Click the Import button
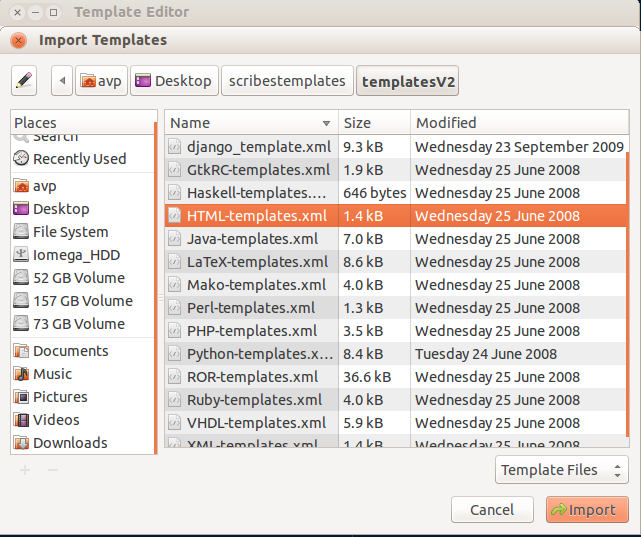This screenshot has height=537, width=641. [587, 510]
